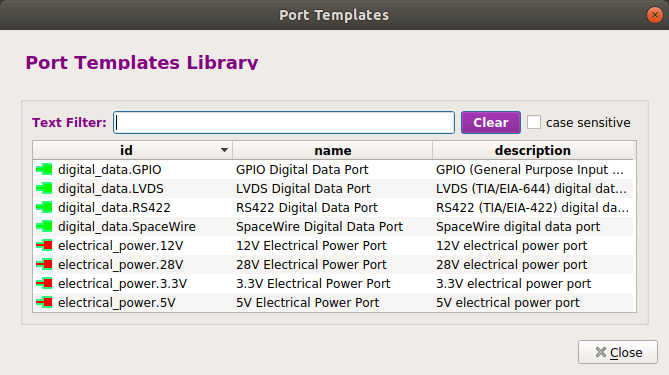
Task: Close the window with the title bar X
Action: pos(654,15)
